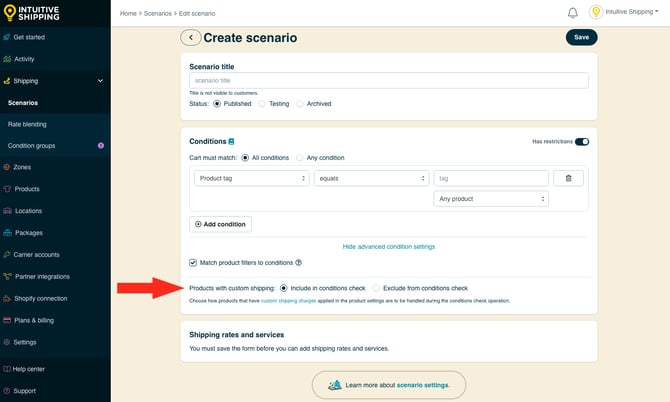Viewport: 670px width, 402px height.
Task: Open the scenario settings link
Action: 423,385
